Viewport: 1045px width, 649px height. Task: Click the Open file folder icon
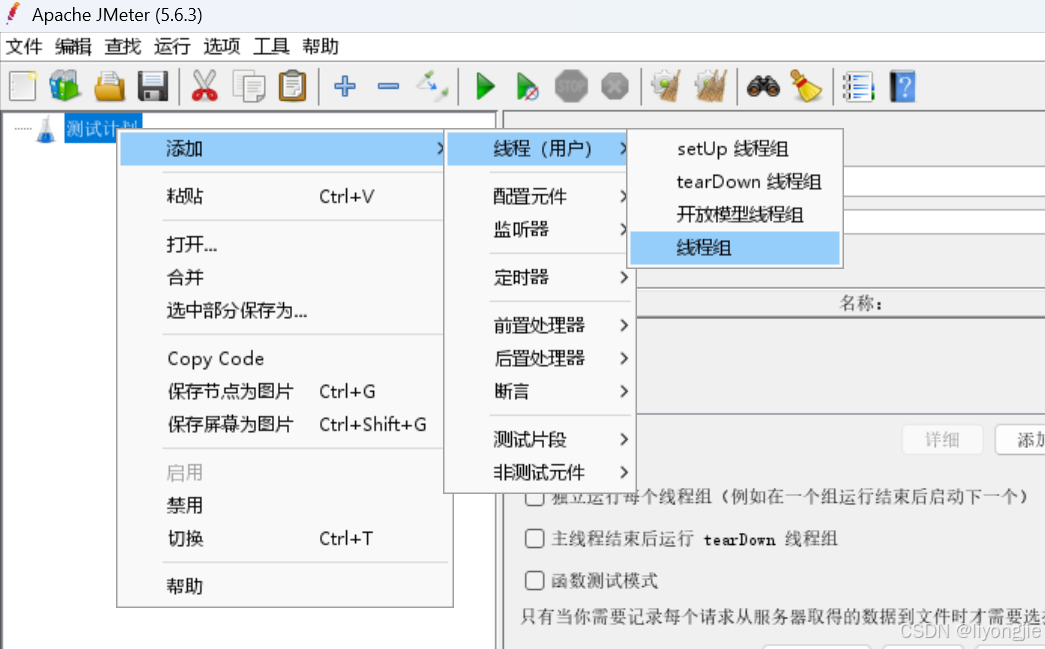[x=109, y=86]
